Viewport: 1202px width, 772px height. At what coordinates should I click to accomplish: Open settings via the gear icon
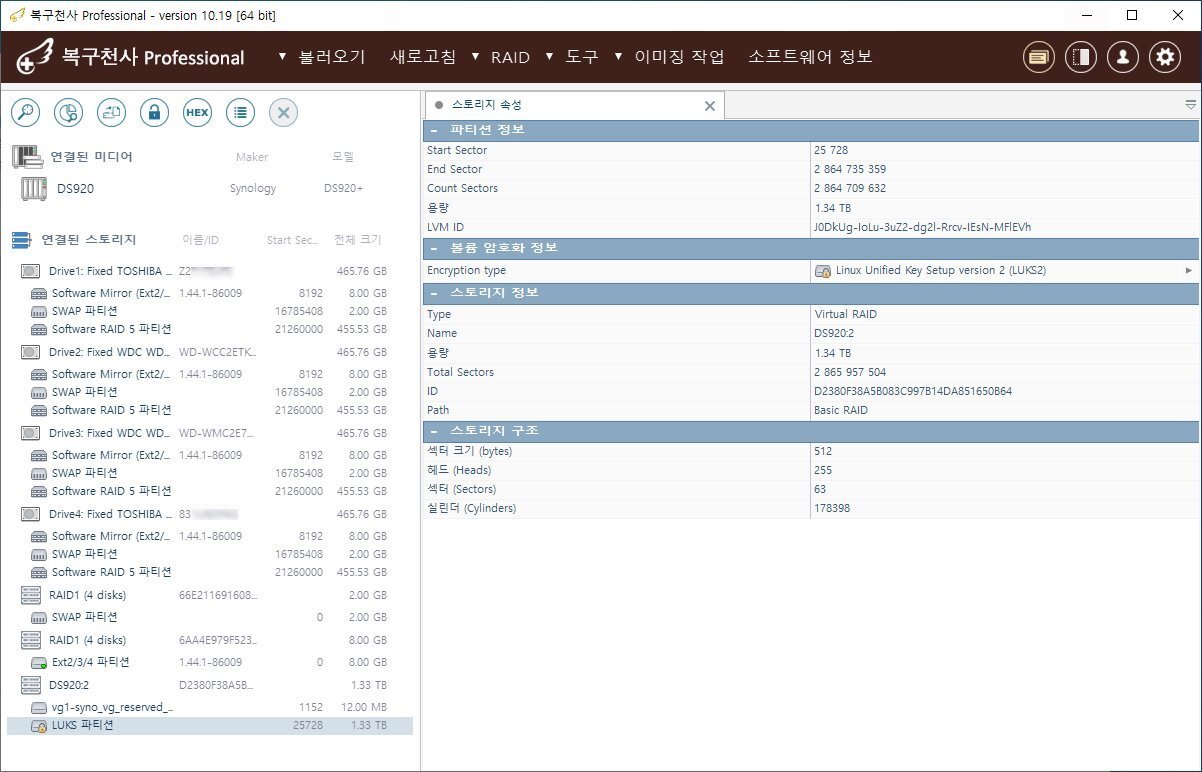click(1165, 57)
